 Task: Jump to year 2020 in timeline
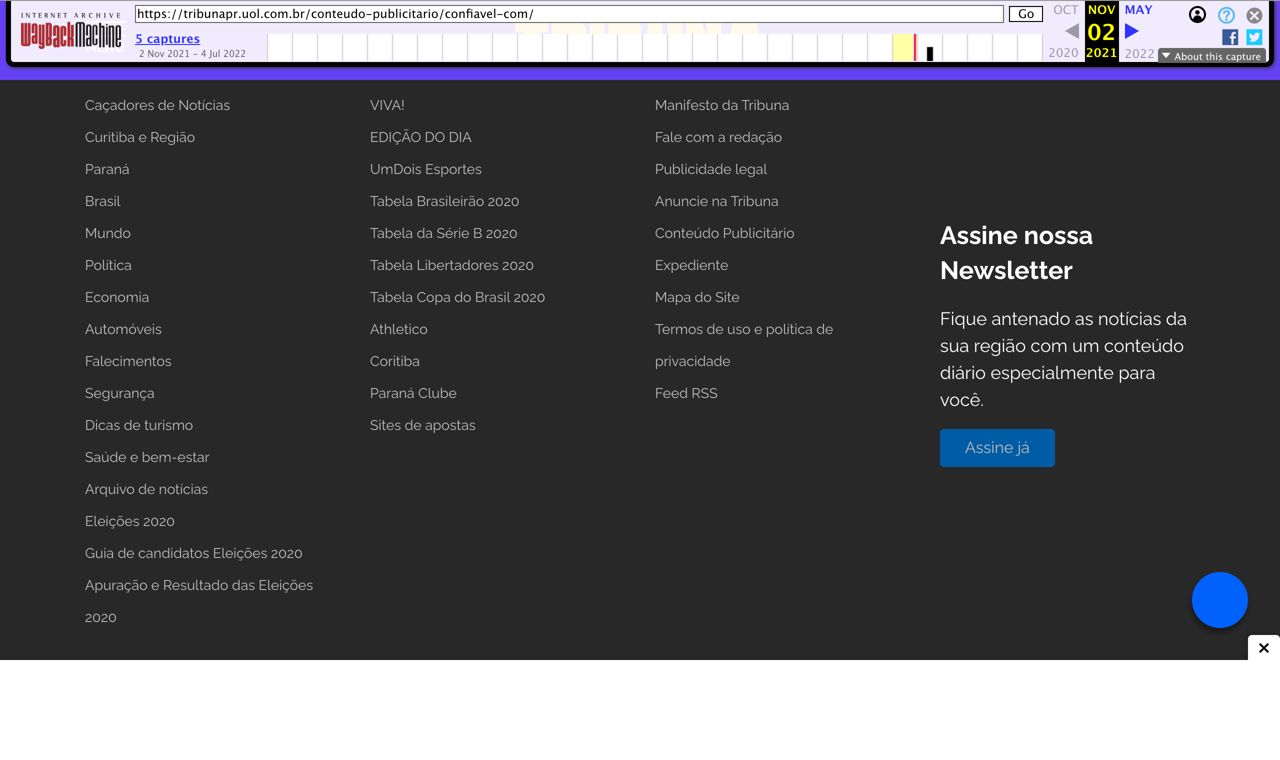click(x=1063, y=53)
